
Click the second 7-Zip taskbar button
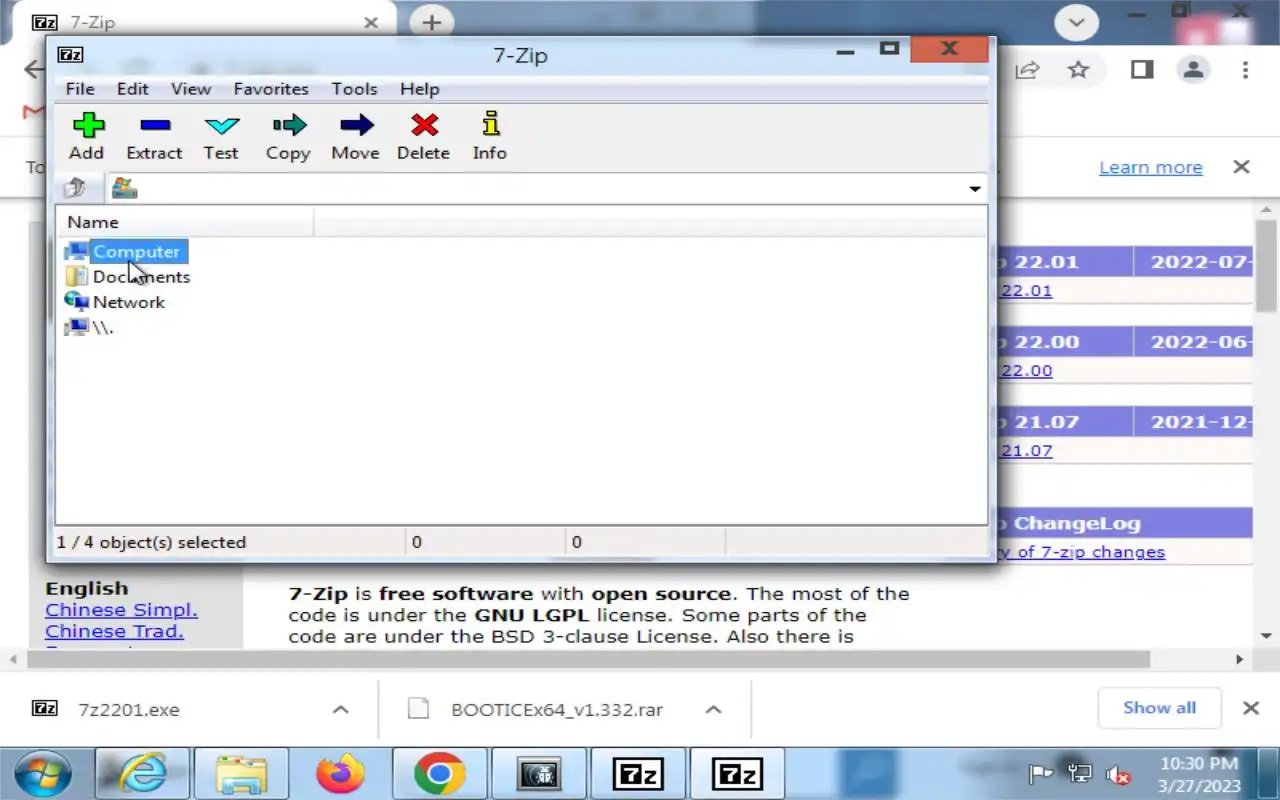coord(736,773)
